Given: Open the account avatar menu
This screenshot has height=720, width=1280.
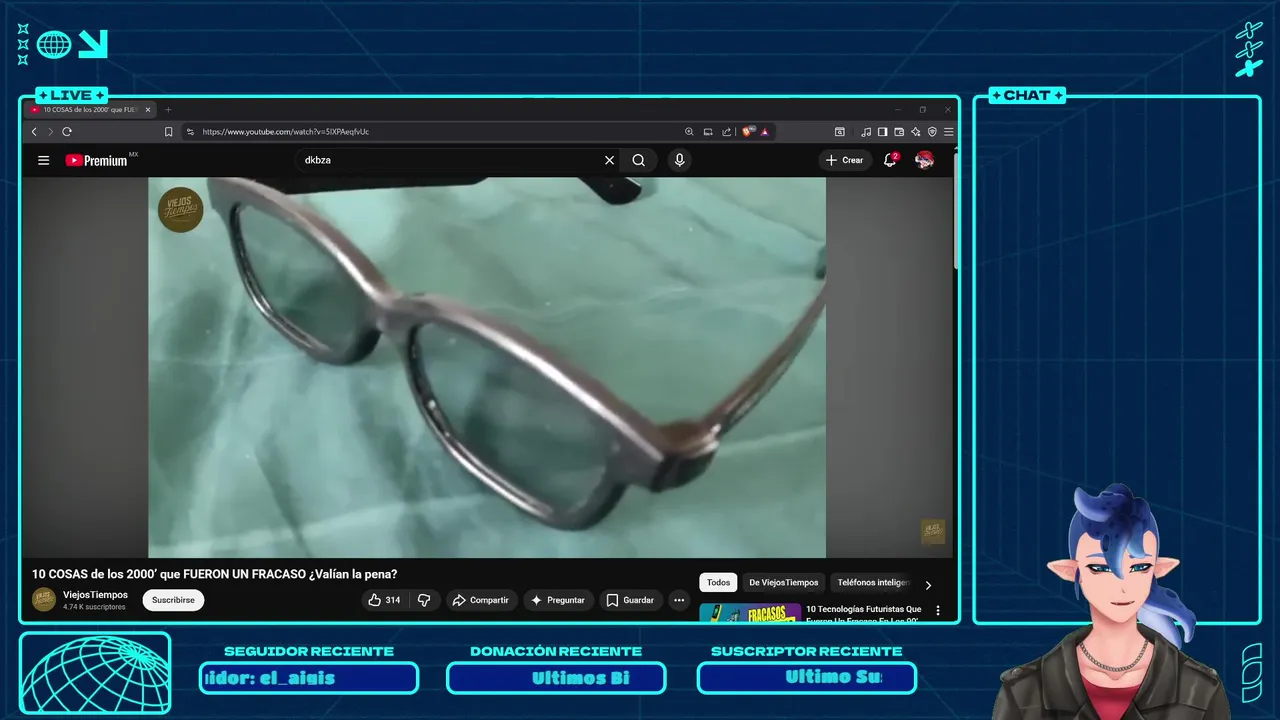Looking at the screenshot, I should [925, 160].
